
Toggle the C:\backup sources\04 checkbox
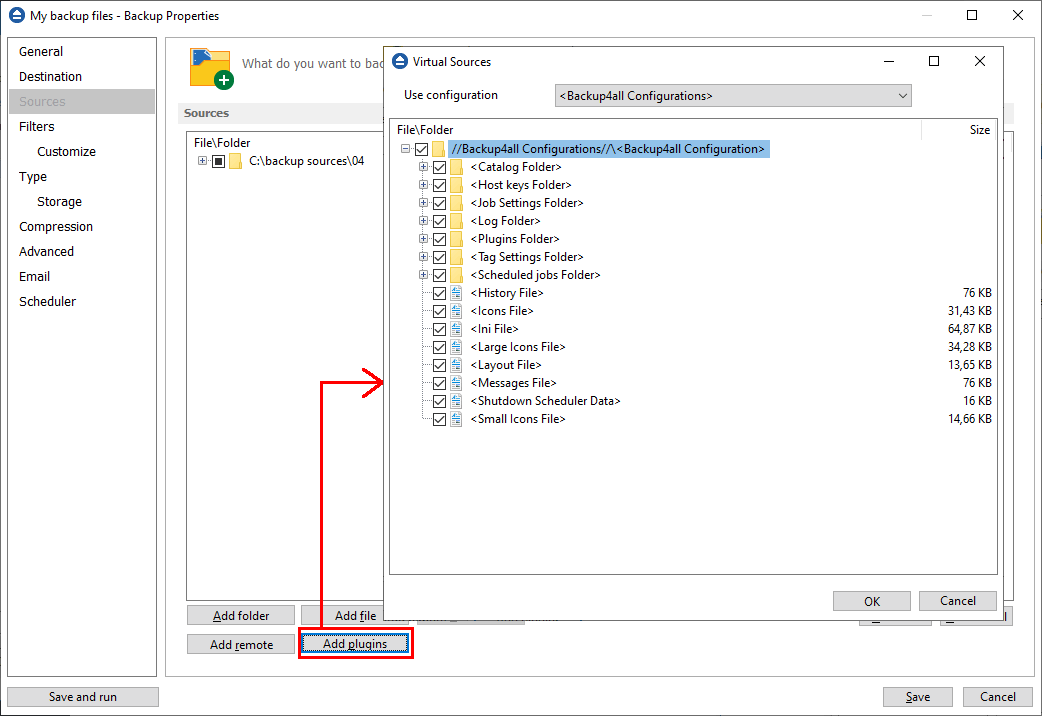pos(219,161)
